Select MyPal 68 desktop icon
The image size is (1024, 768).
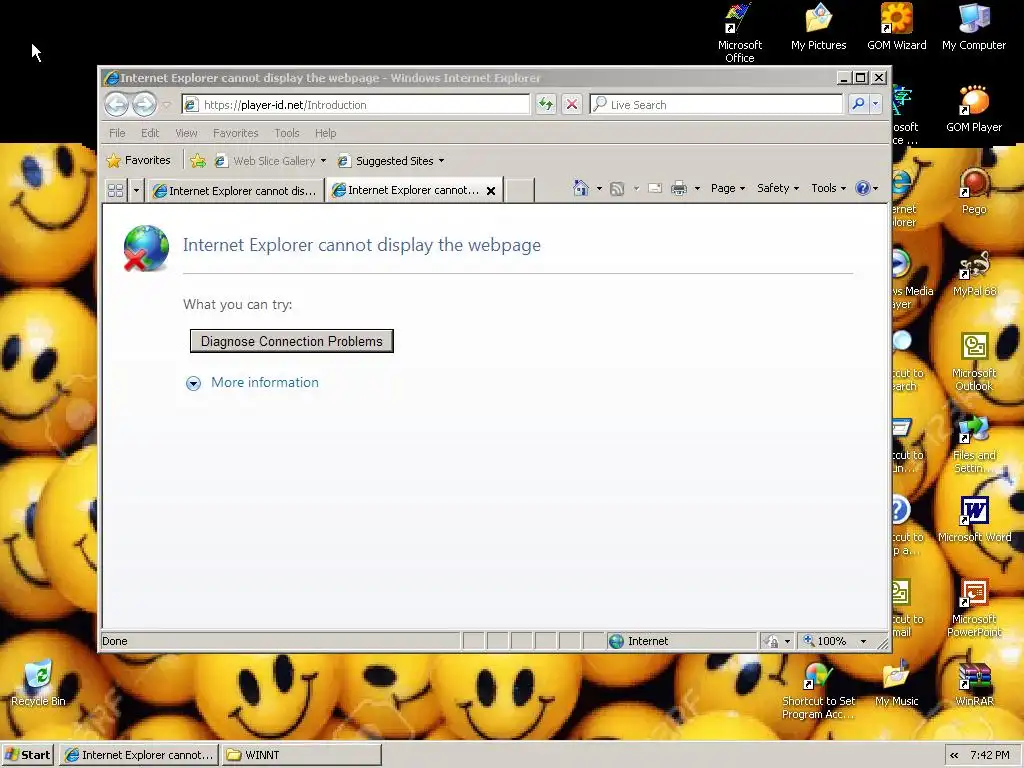974,274
